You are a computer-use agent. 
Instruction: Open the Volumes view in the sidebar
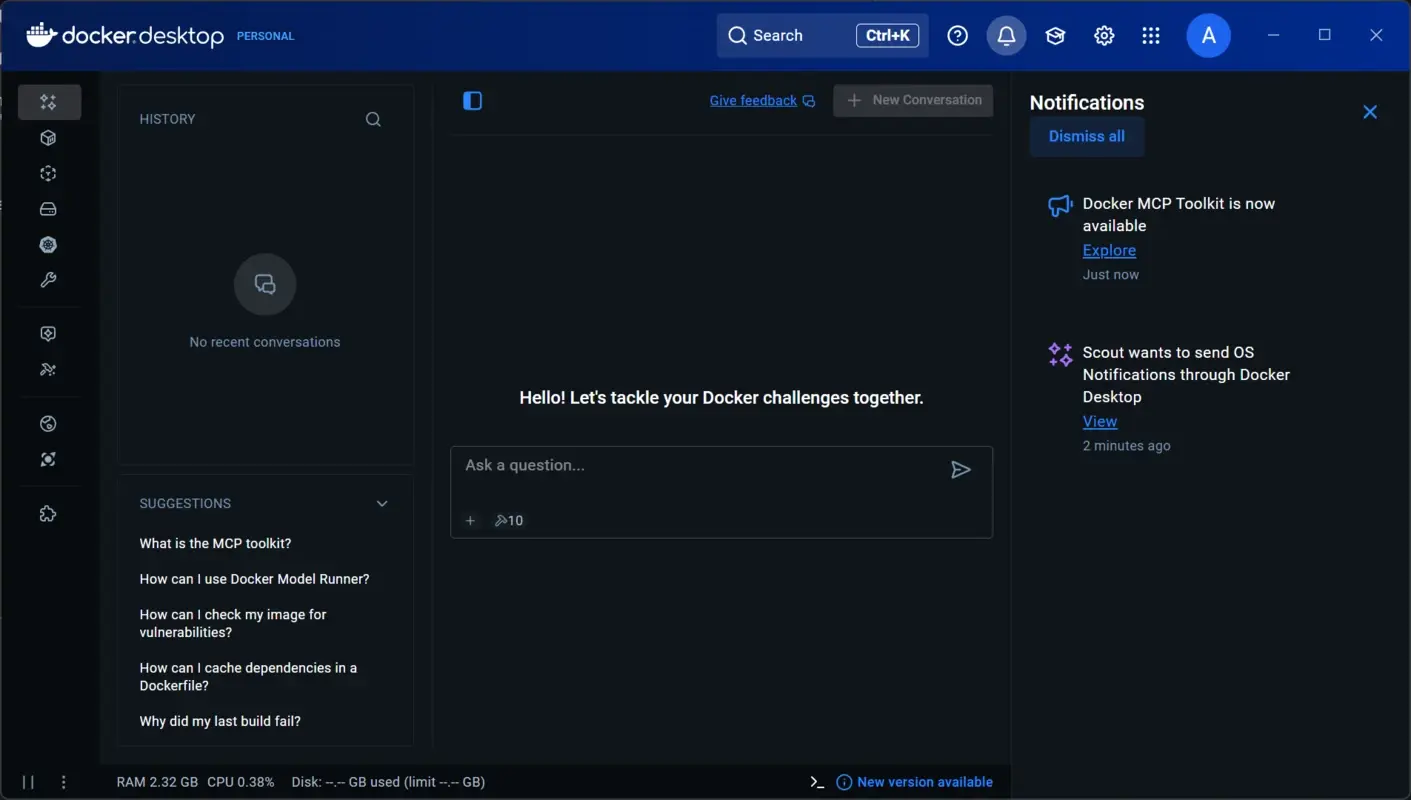pyautogui.click(x=47, y=209)
